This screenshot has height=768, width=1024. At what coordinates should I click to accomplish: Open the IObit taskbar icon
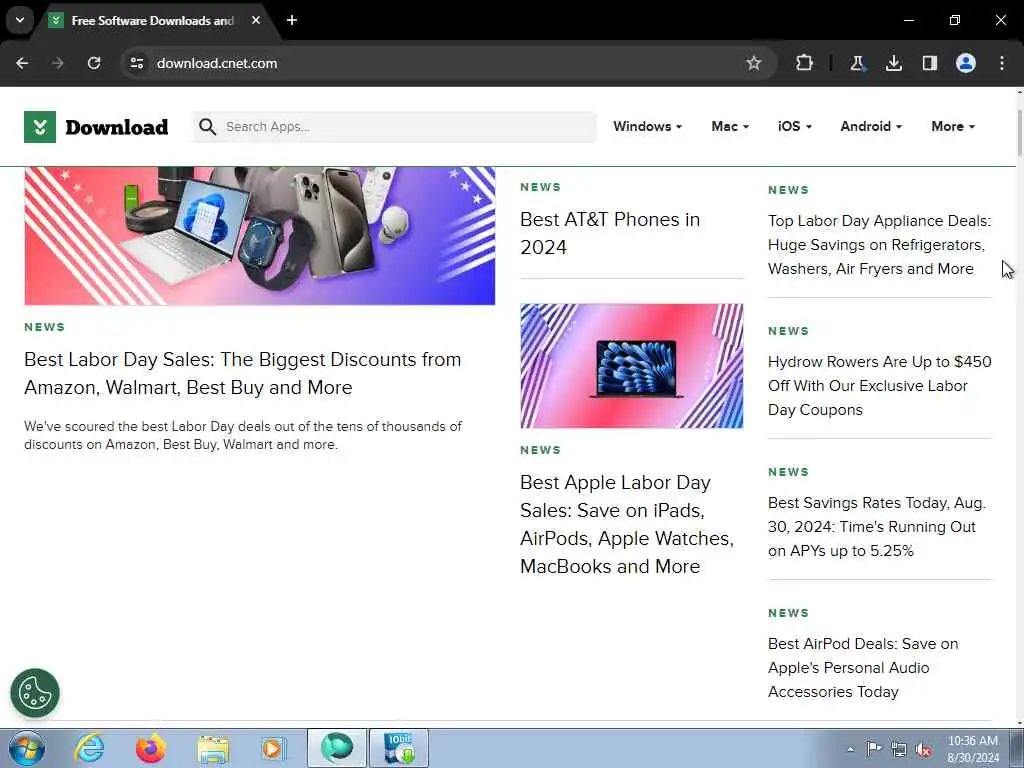pyautogui.click(x=399, y=748)
